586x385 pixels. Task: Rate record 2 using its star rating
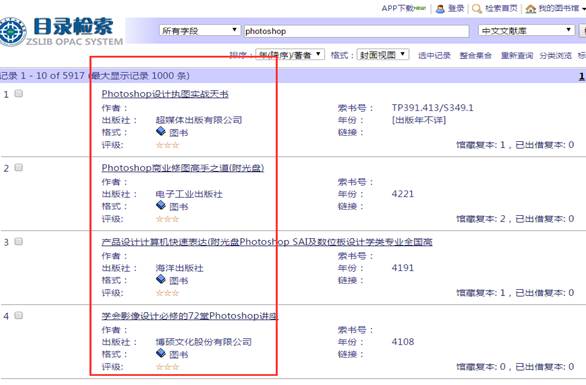click(x=167, y=219)
